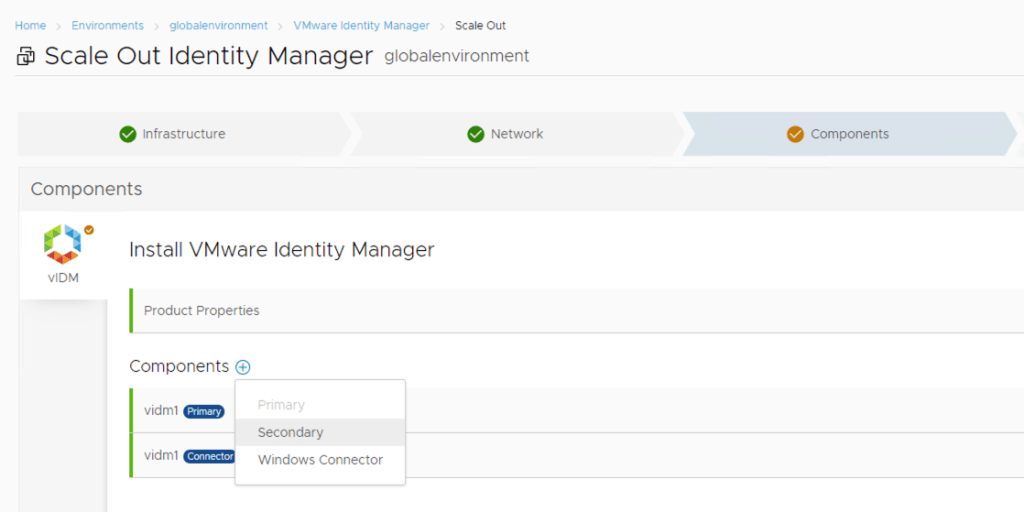Screen dimensions: 1024x512
Task: Click the blue Primary badge on vidm1
Action: [x=204, y=412]
